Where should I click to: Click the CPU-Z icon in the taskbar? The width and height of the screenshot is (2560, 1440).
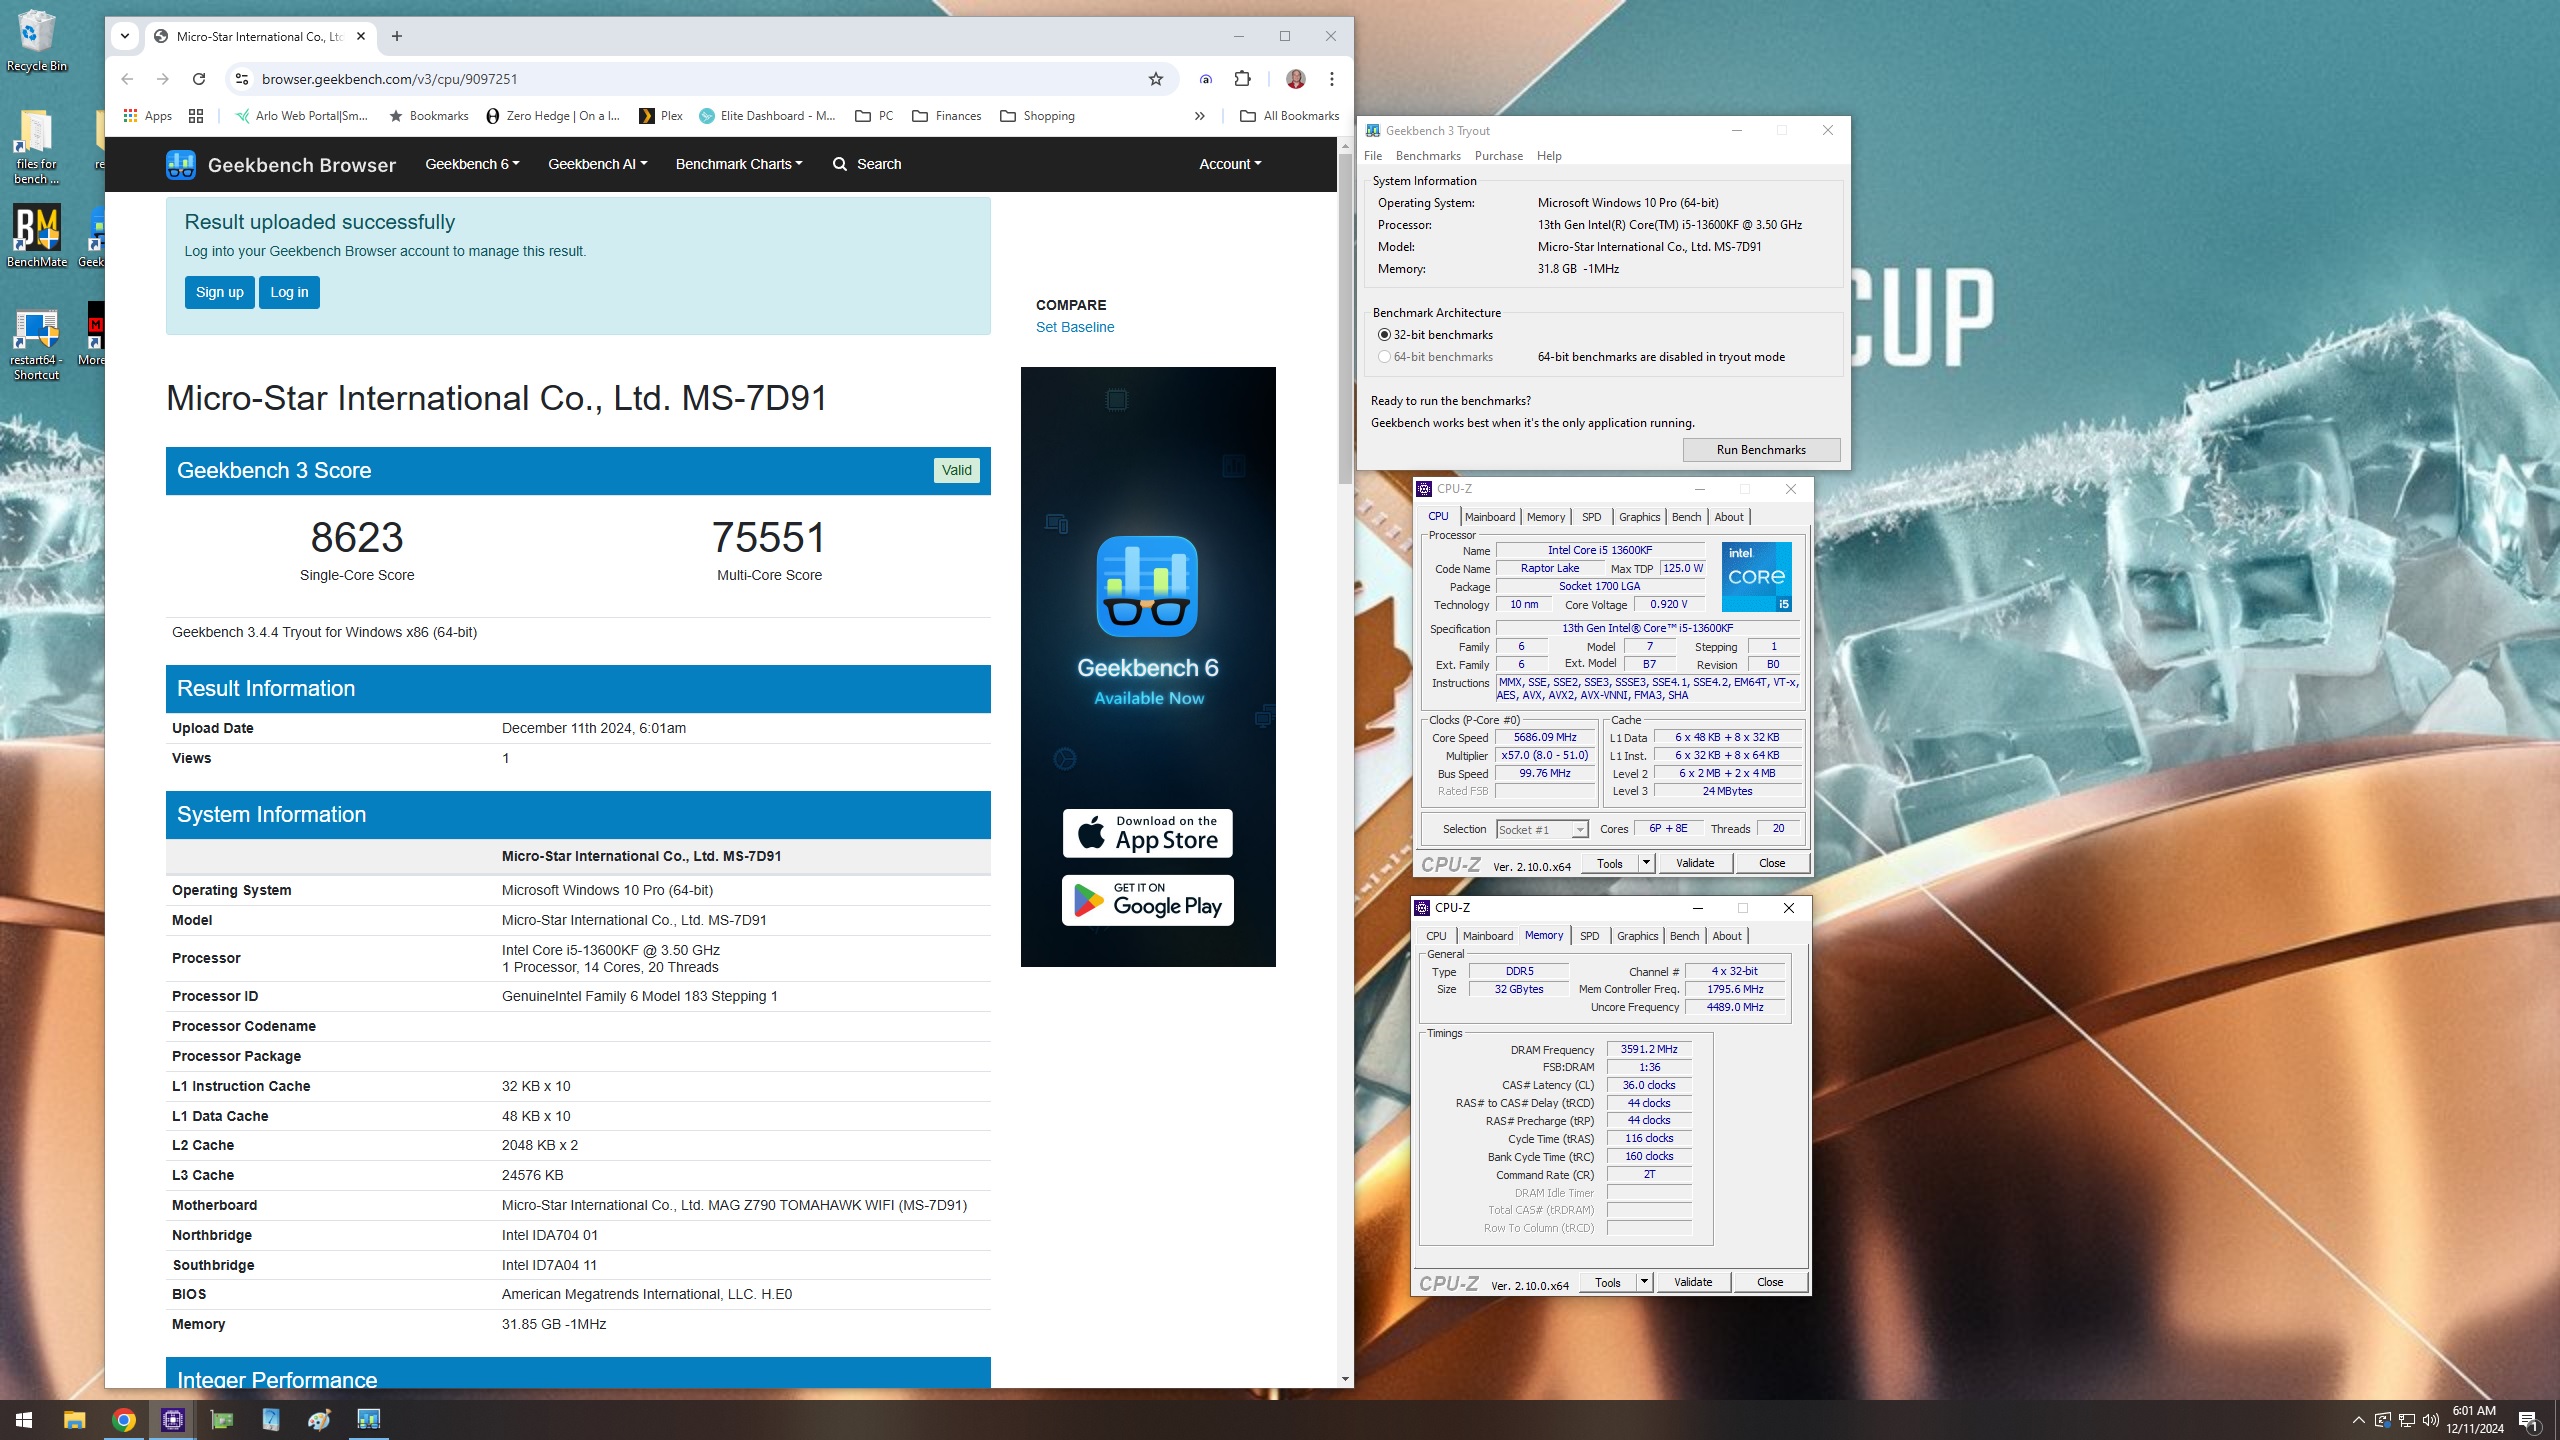point(173,1420)
